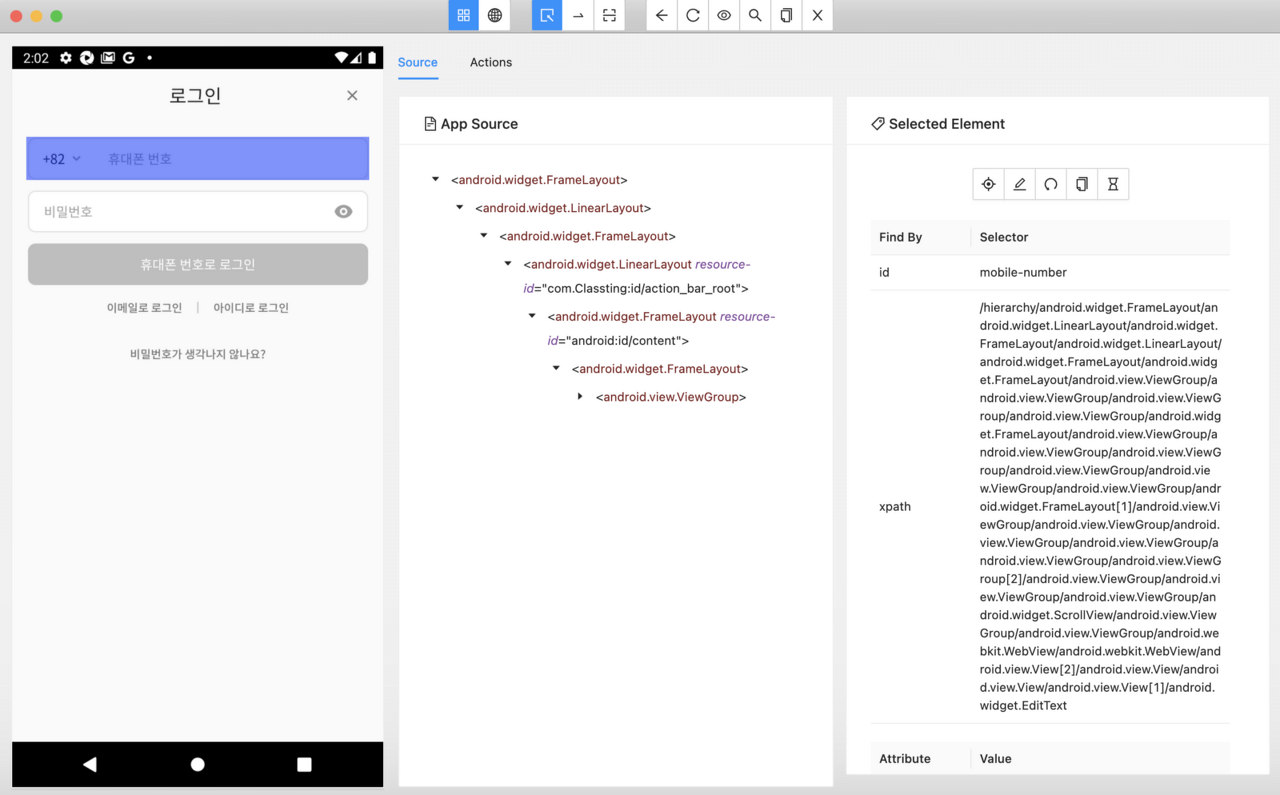1280x795 pixels.
Task: Click the 휴대폰 번호로 로그인 button
Action: coord(198,264)
